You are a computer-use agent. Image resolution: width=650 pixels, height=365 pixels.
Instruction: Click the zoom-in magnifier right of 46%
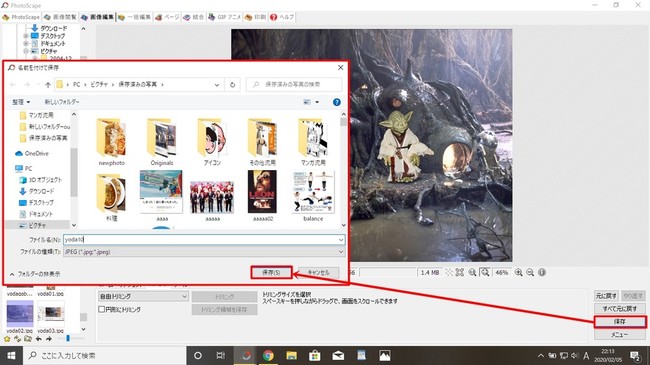coord(518,273)
